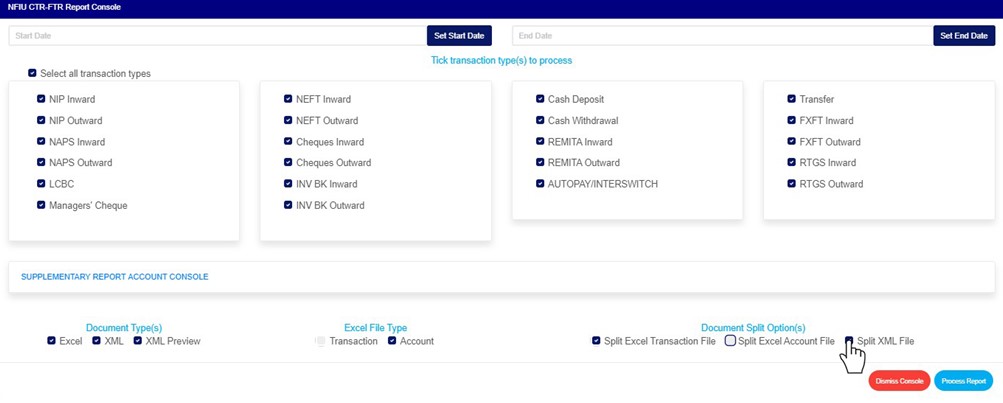Uncheck the FXFT Inward checkbox

click(x=791, y=121)
